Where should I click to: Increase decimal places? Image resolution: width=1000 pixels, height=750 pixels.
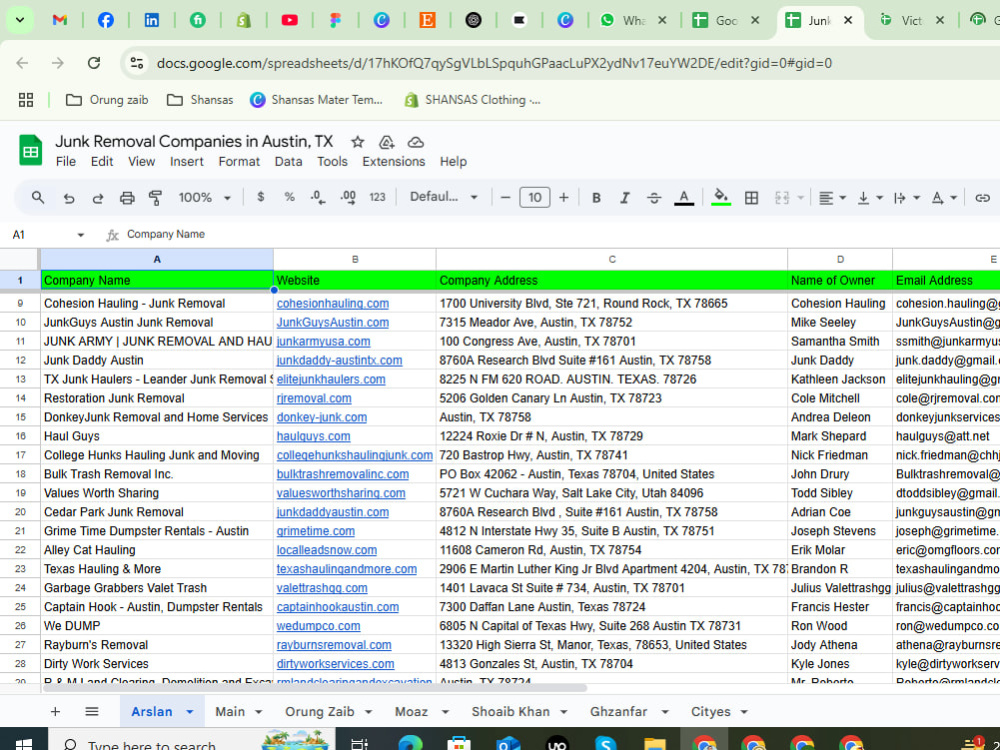pos(348,197)
